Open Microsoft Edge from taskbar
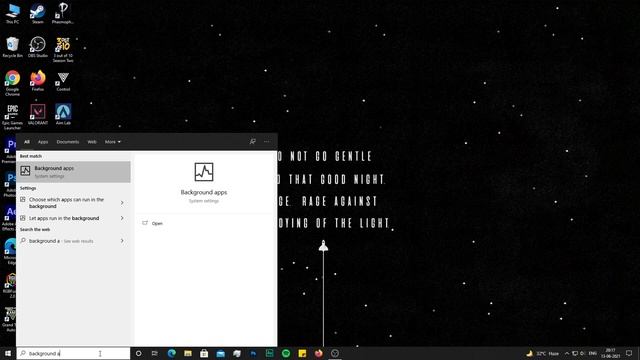The width and height of the screenshot is (640, 360). click(x=171, y=353)
